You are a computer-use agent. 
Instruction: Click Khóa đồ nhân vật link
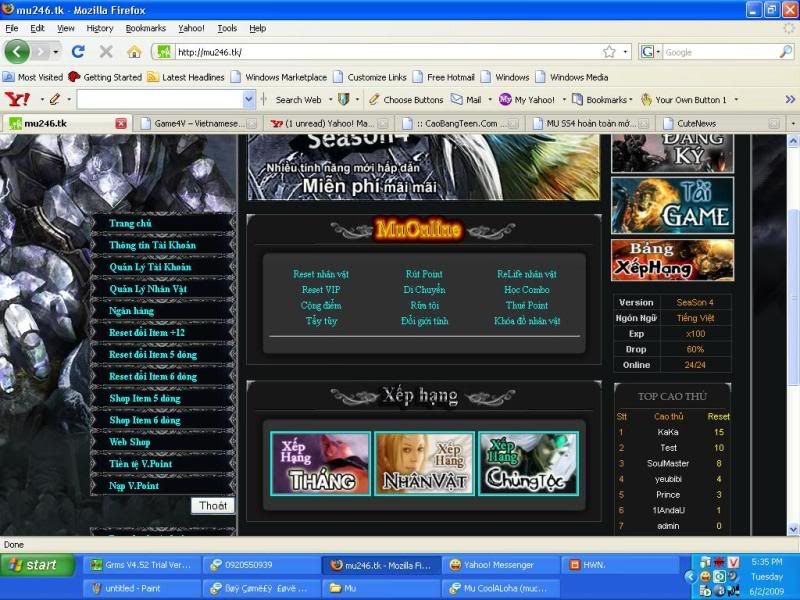click(527, 321)
